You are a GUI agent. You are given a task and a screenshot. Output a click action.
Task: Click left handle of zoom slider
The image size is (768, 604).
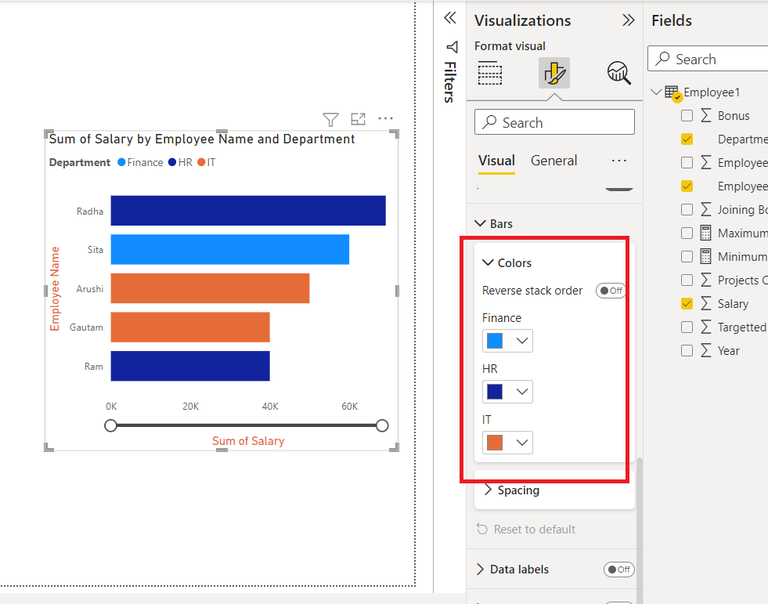pos(111,425)
